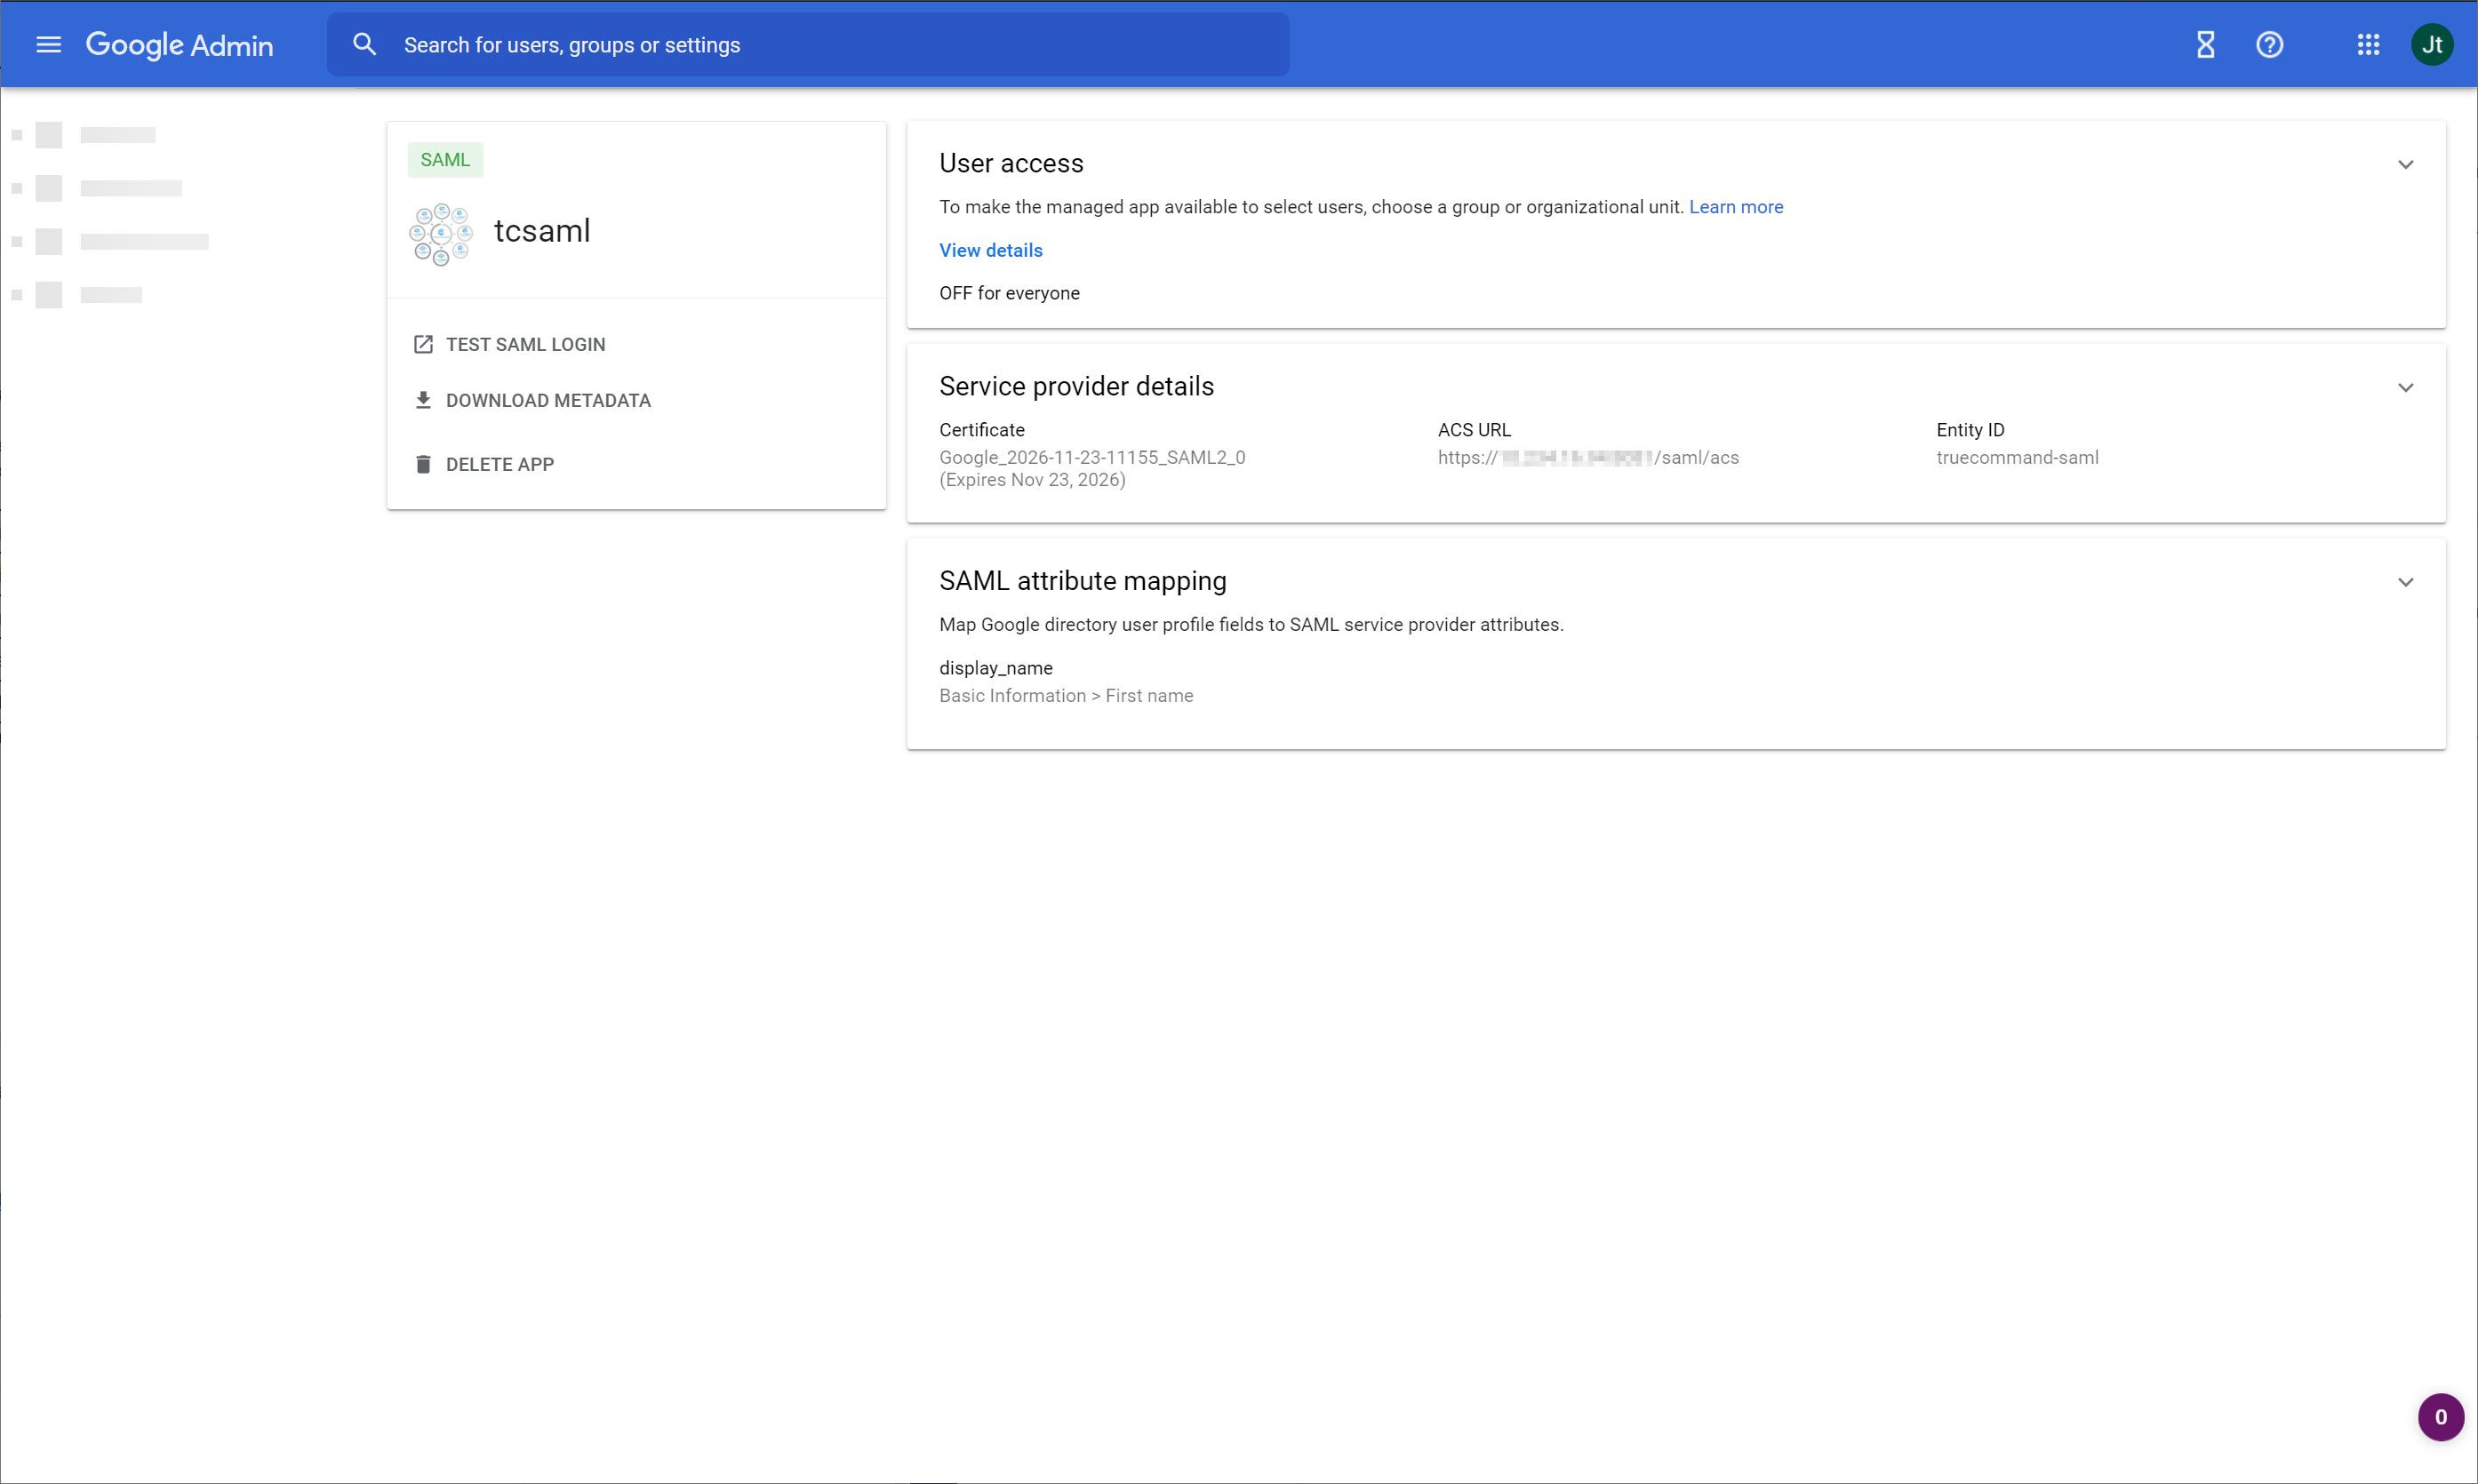Collapse the SAML attribute mapping section

(x=2406, y=581)
